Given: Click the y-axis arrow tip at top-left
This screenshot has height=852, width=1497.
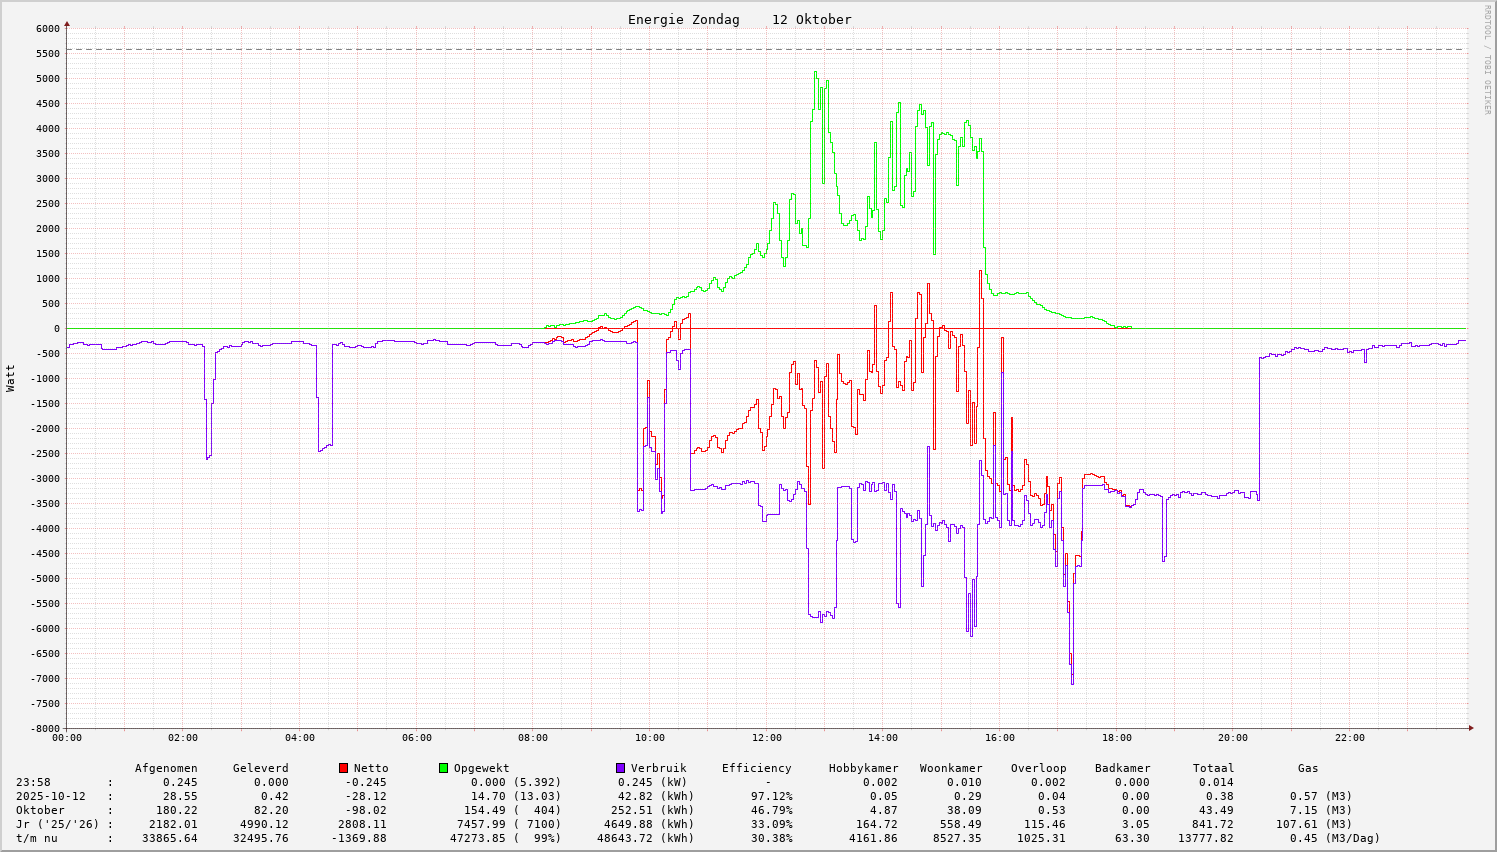Looking at the screenshot, I should coord(67,23).
